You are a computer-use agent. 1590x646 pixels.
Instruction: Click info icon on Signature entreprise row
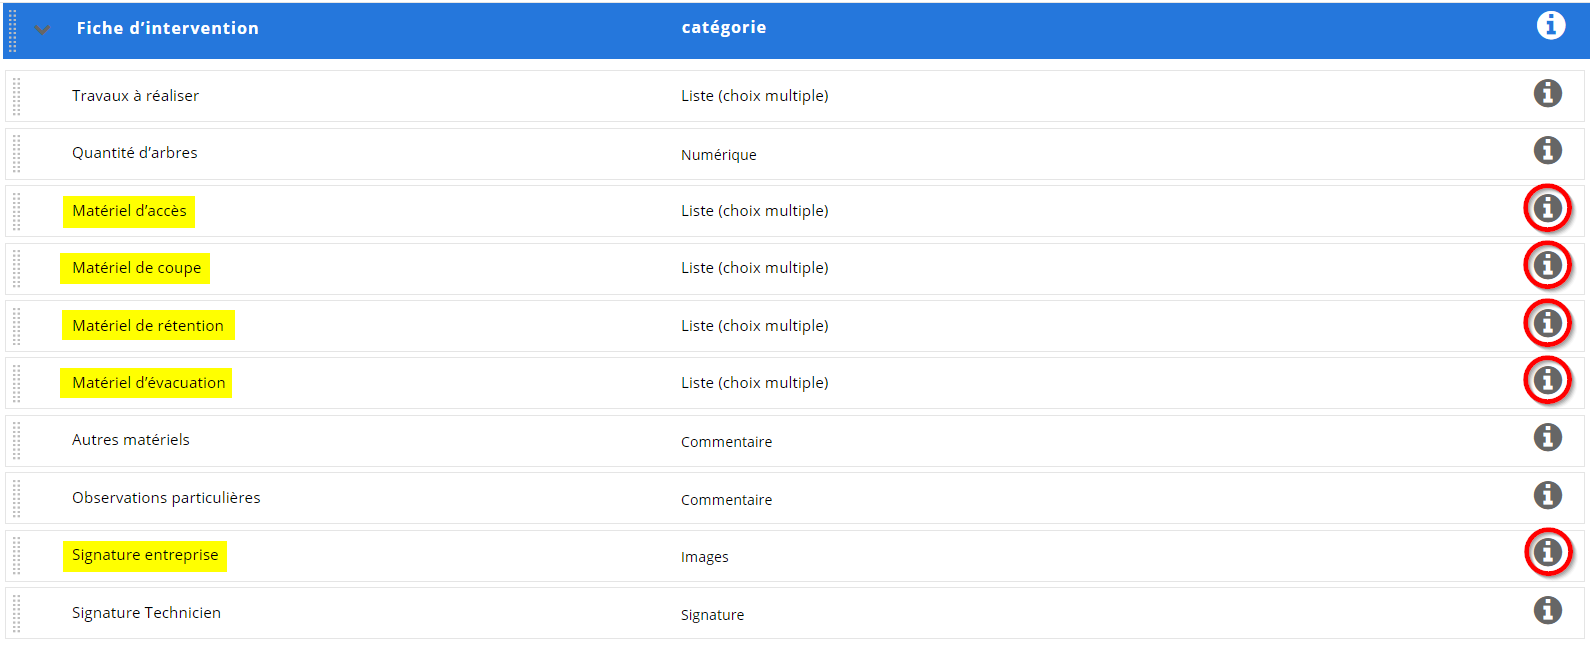[x=1548, y=552]
